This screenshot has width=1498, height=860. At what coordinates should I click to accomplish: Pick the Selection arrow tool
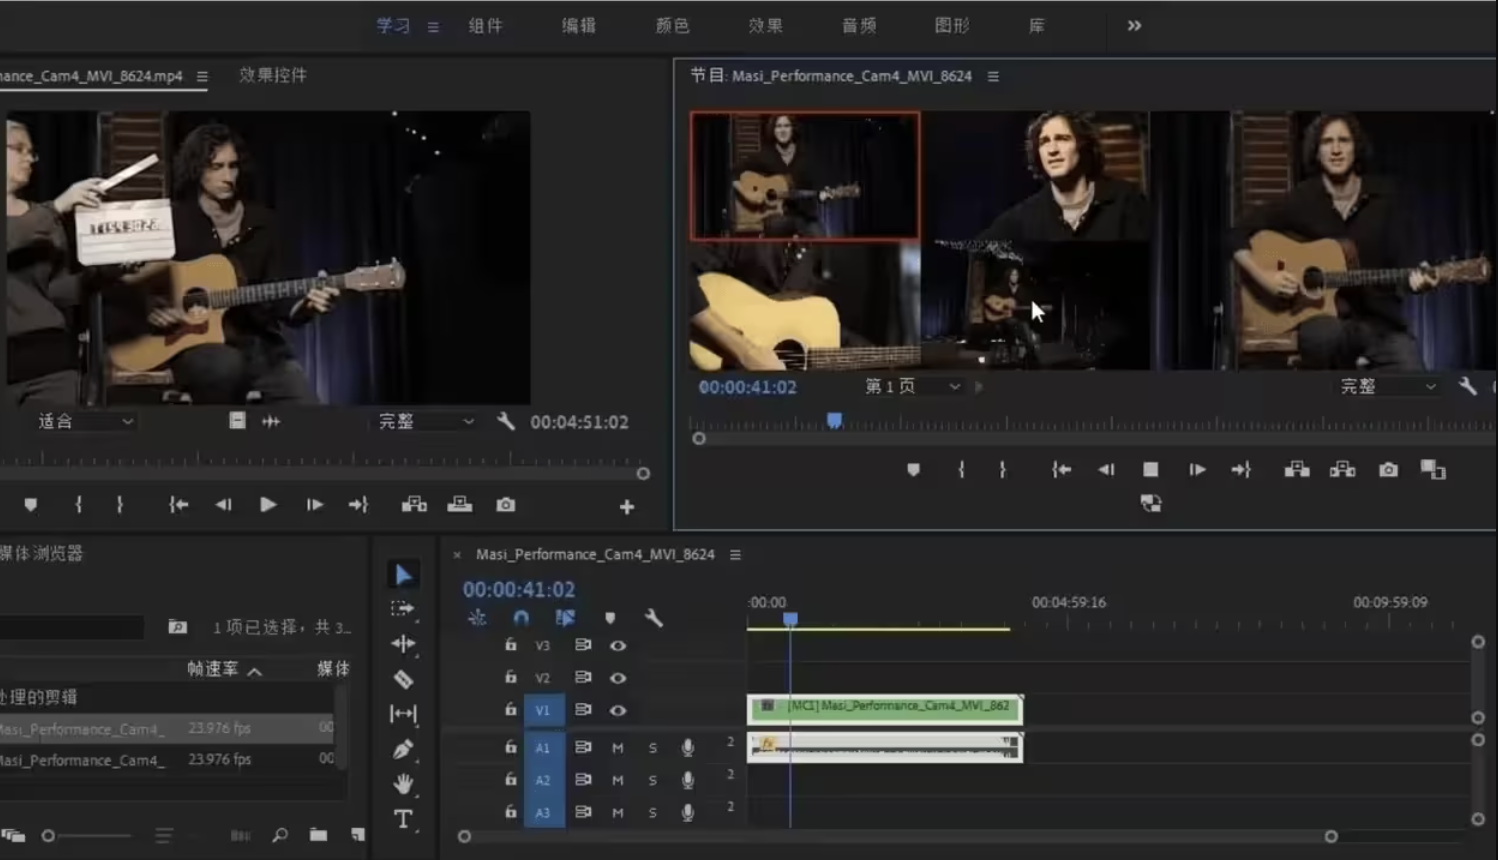(403, 575)
